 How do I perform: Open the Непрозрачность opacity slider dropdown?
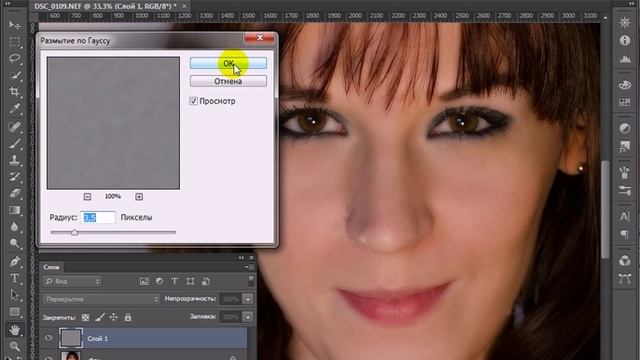[248, 299]
